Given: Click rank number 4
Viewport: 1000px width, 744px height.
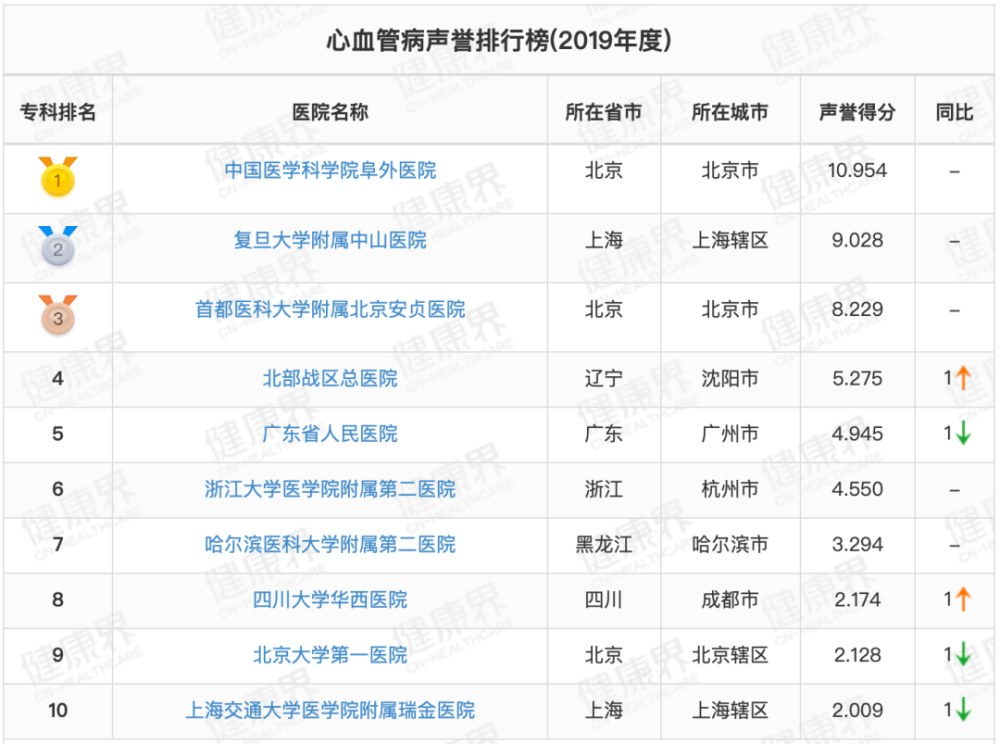Looking at the screenshot, I should pyautogui.click(x=58, y=378).
